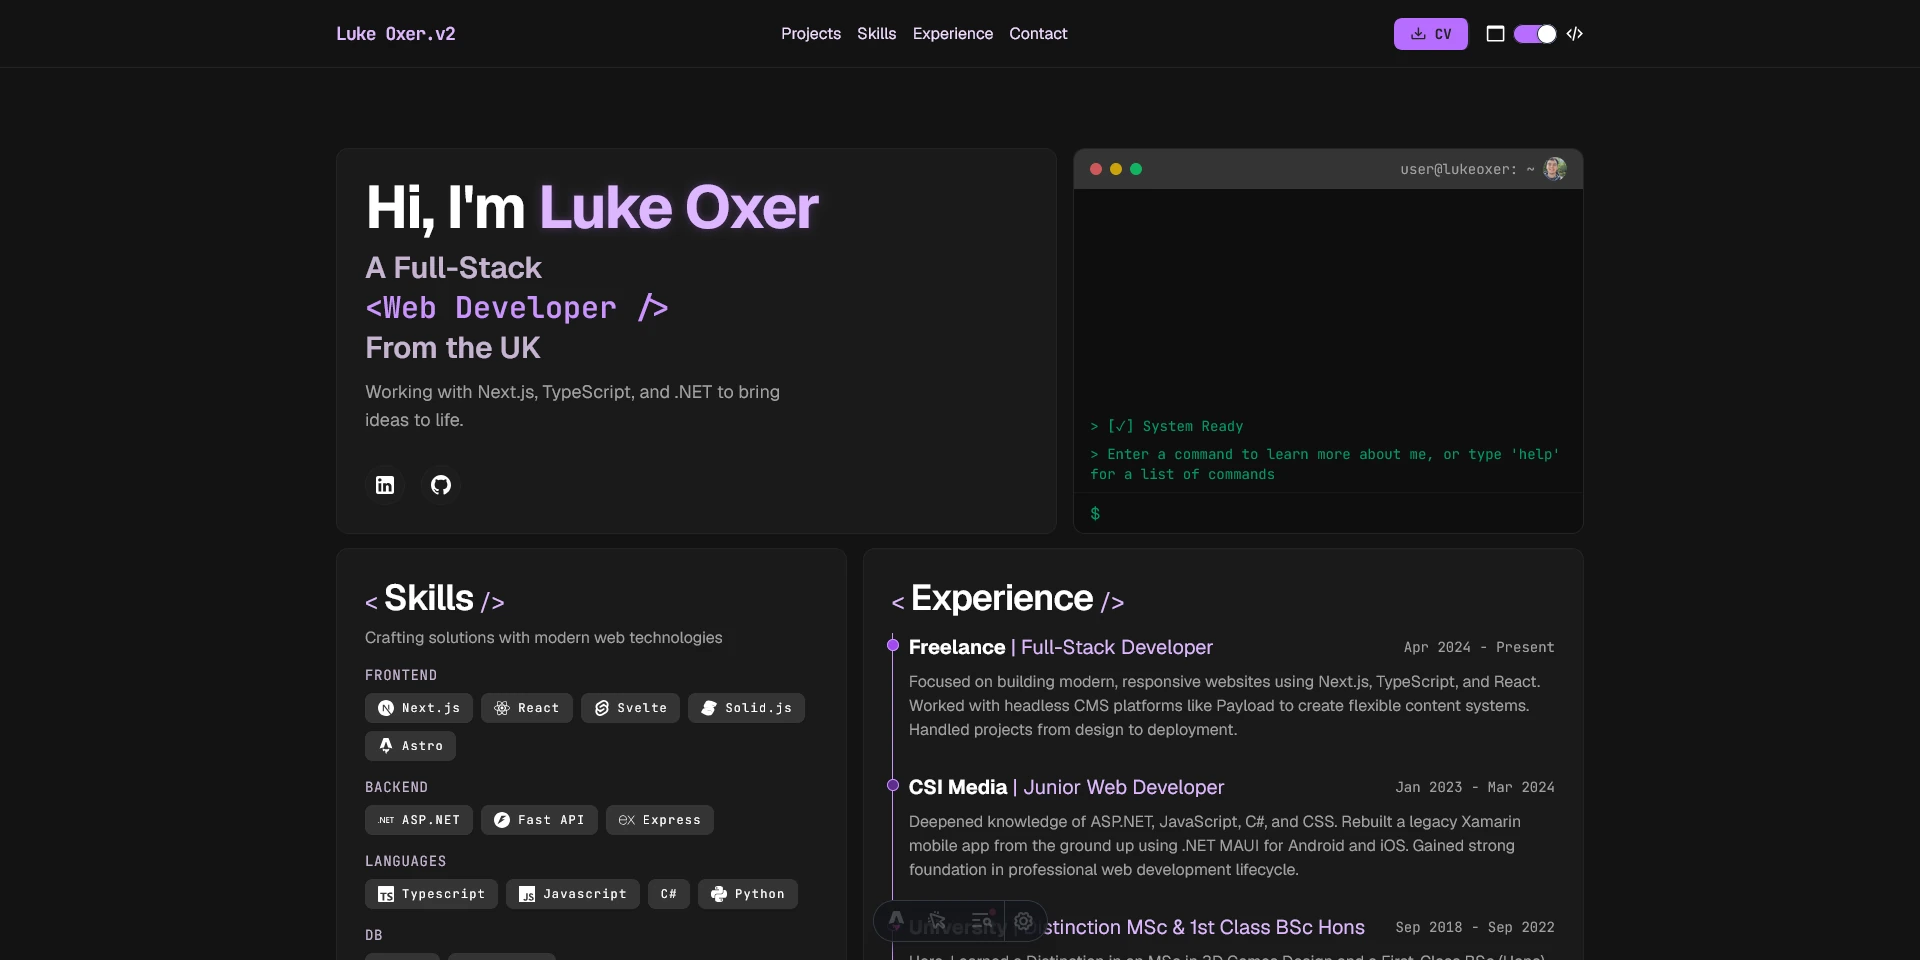The image size is (1920, 960).
Task: Open the LinkedIn profile icon
Action: pos(385,485)
